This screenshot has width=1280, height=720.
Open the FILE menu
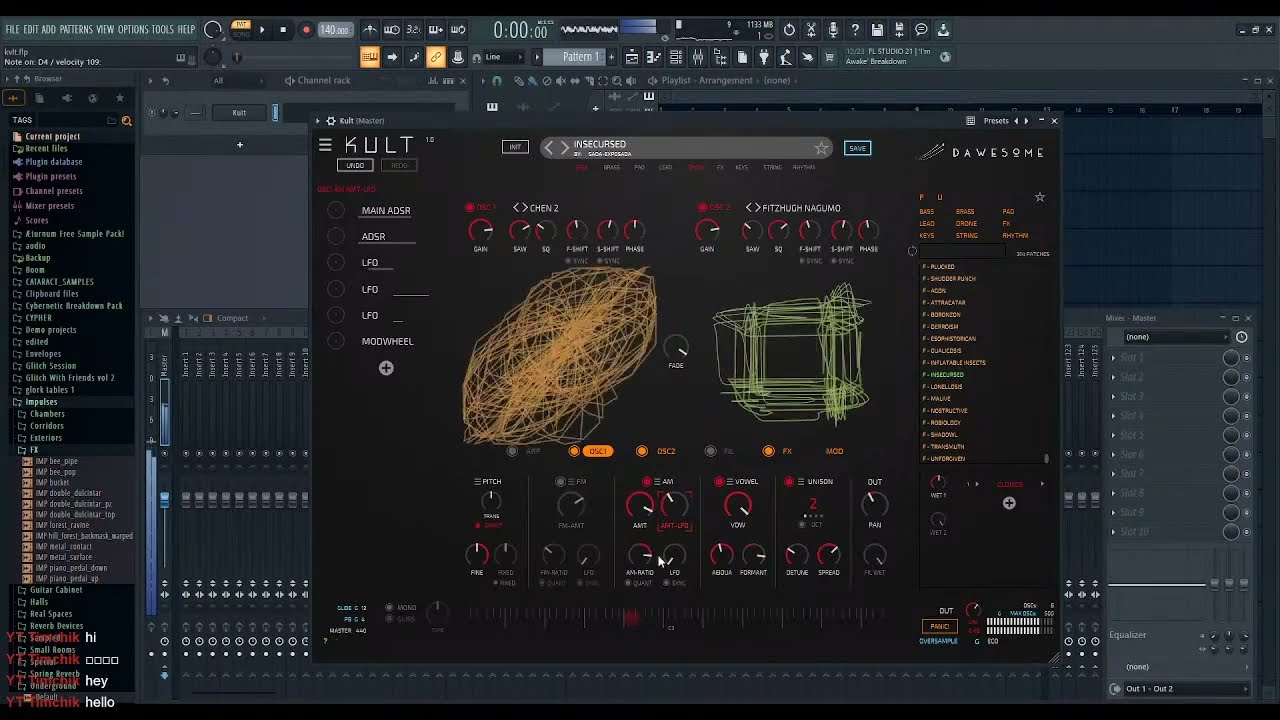[13, 30]
